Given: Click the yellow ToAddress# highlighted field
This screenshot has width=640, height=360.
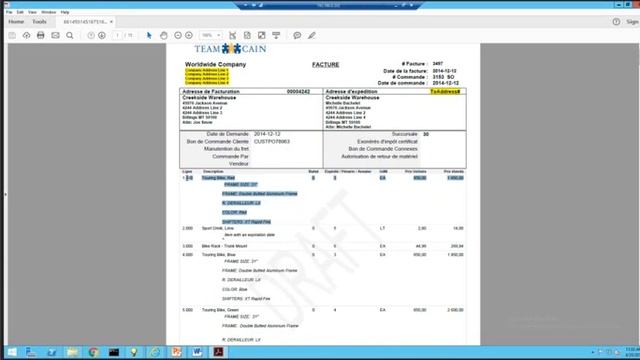Looking at the screenshot, I should click(x=445, y=91).
